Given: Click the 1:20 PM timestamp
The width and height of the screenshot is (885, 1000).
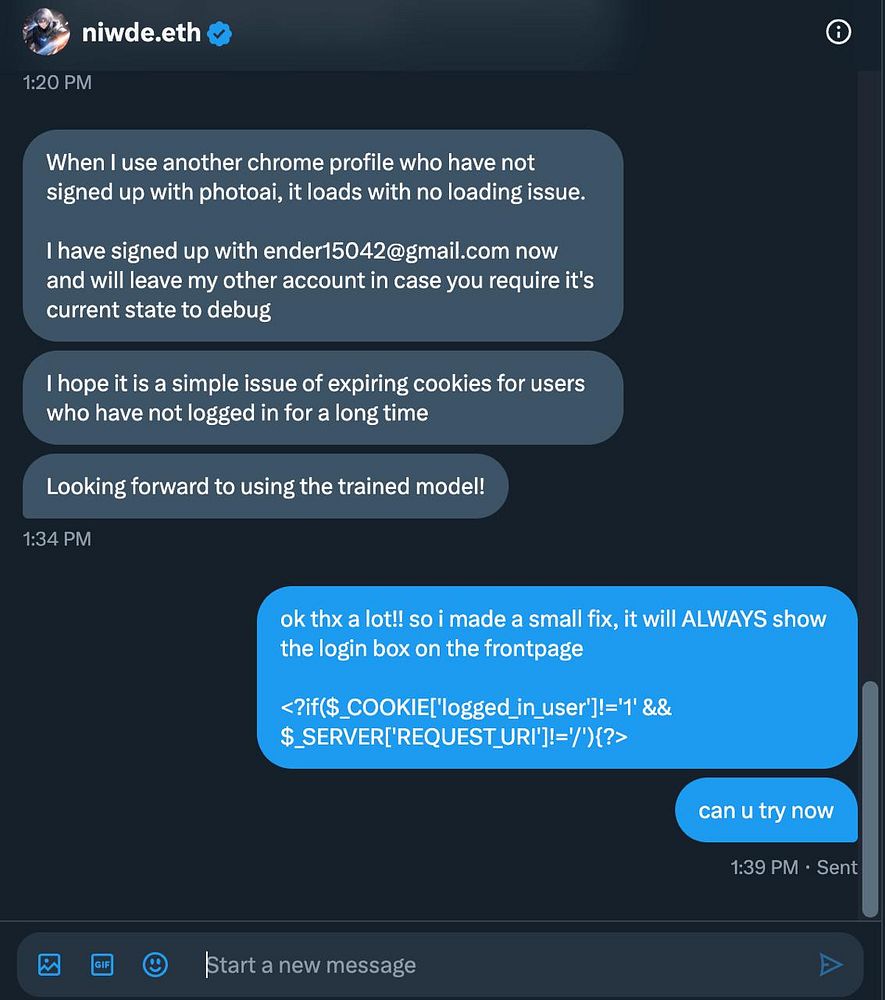Looking at the screenshot, I should click(x=57, y=82).
